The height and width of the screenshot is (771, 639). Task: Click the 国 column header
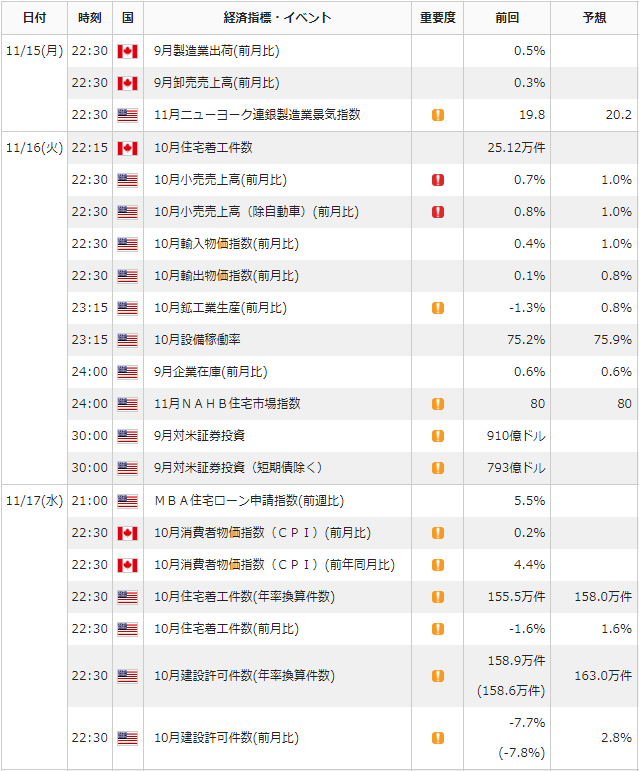(x=128, y=18)
